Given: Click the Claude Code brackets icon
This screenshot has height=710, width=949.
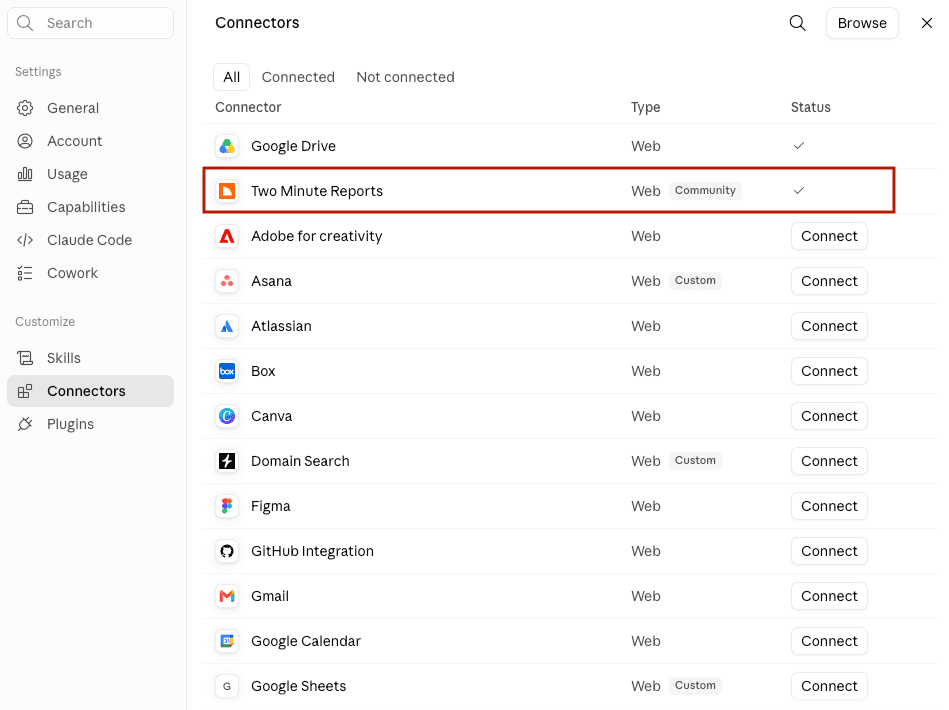Looking at the screenshot, I should click(25, 240).
